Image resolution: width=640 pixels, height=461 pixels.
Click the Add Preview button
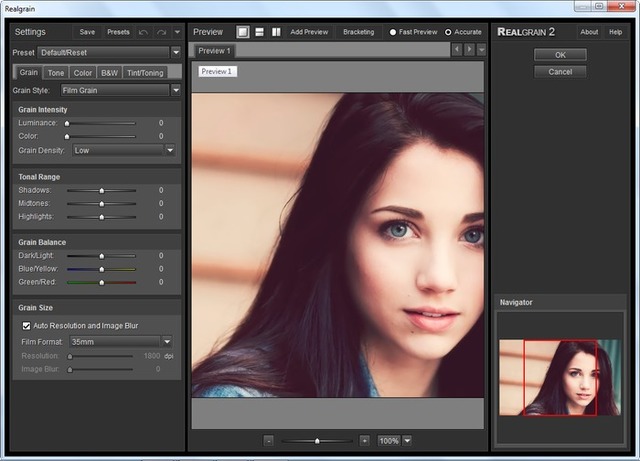(x=309, y=32)
